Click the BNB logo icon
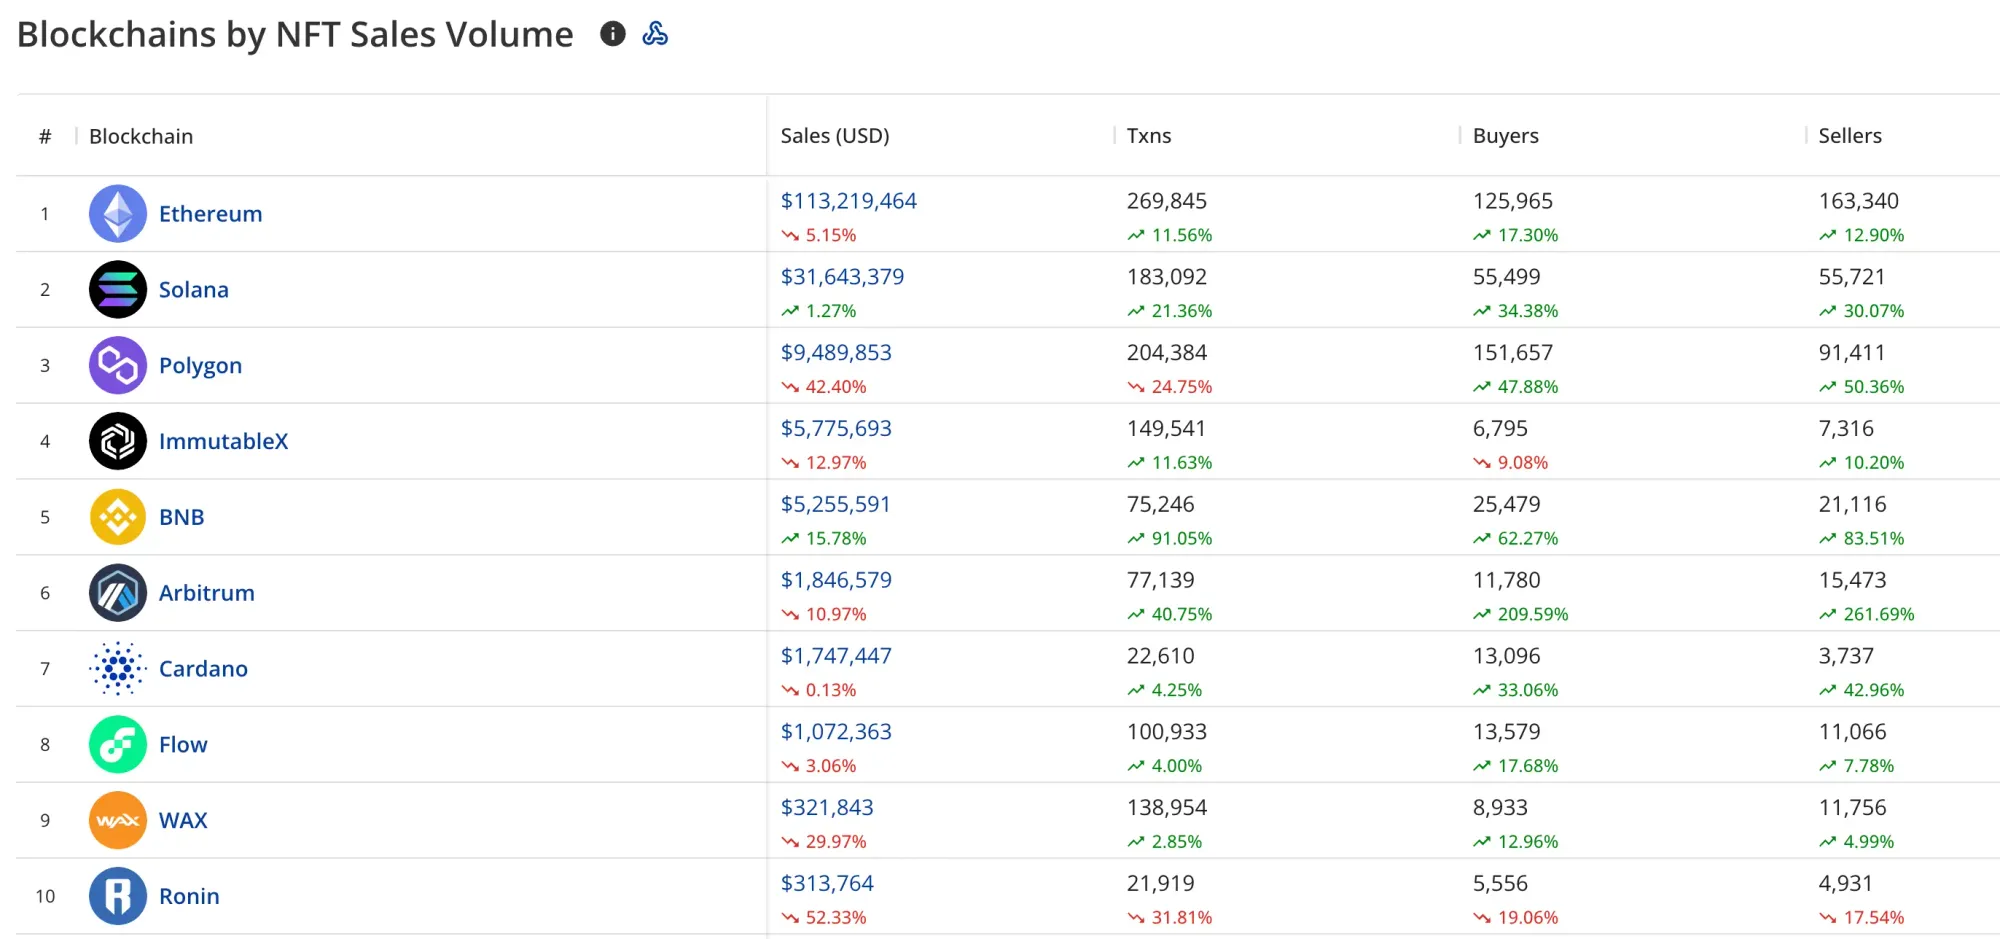 click(118, 517)
